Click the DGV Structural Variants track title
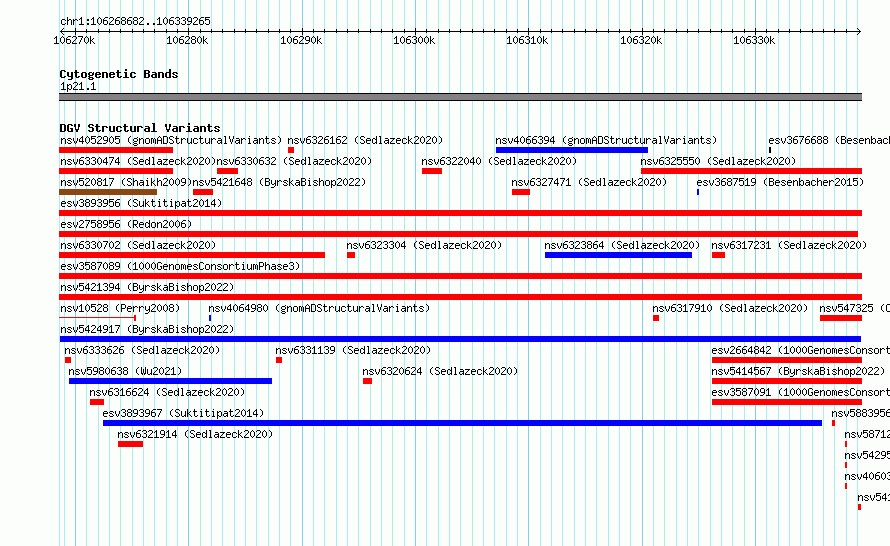Viewport: 890px width, 546px height. point(140,128)
